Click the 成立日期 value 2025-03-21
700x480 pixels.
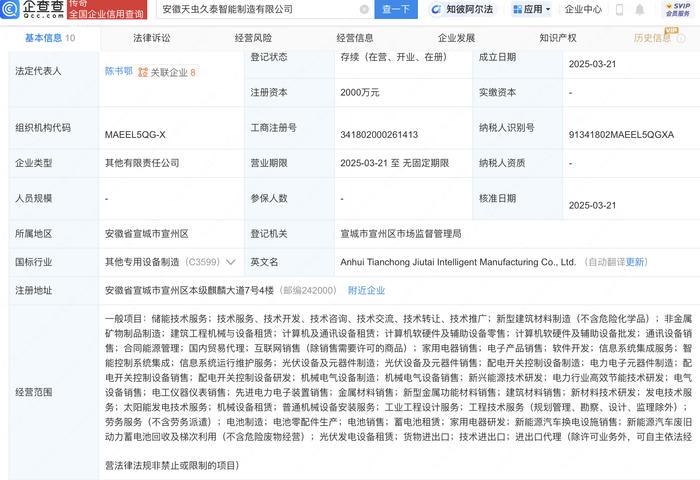592,64
